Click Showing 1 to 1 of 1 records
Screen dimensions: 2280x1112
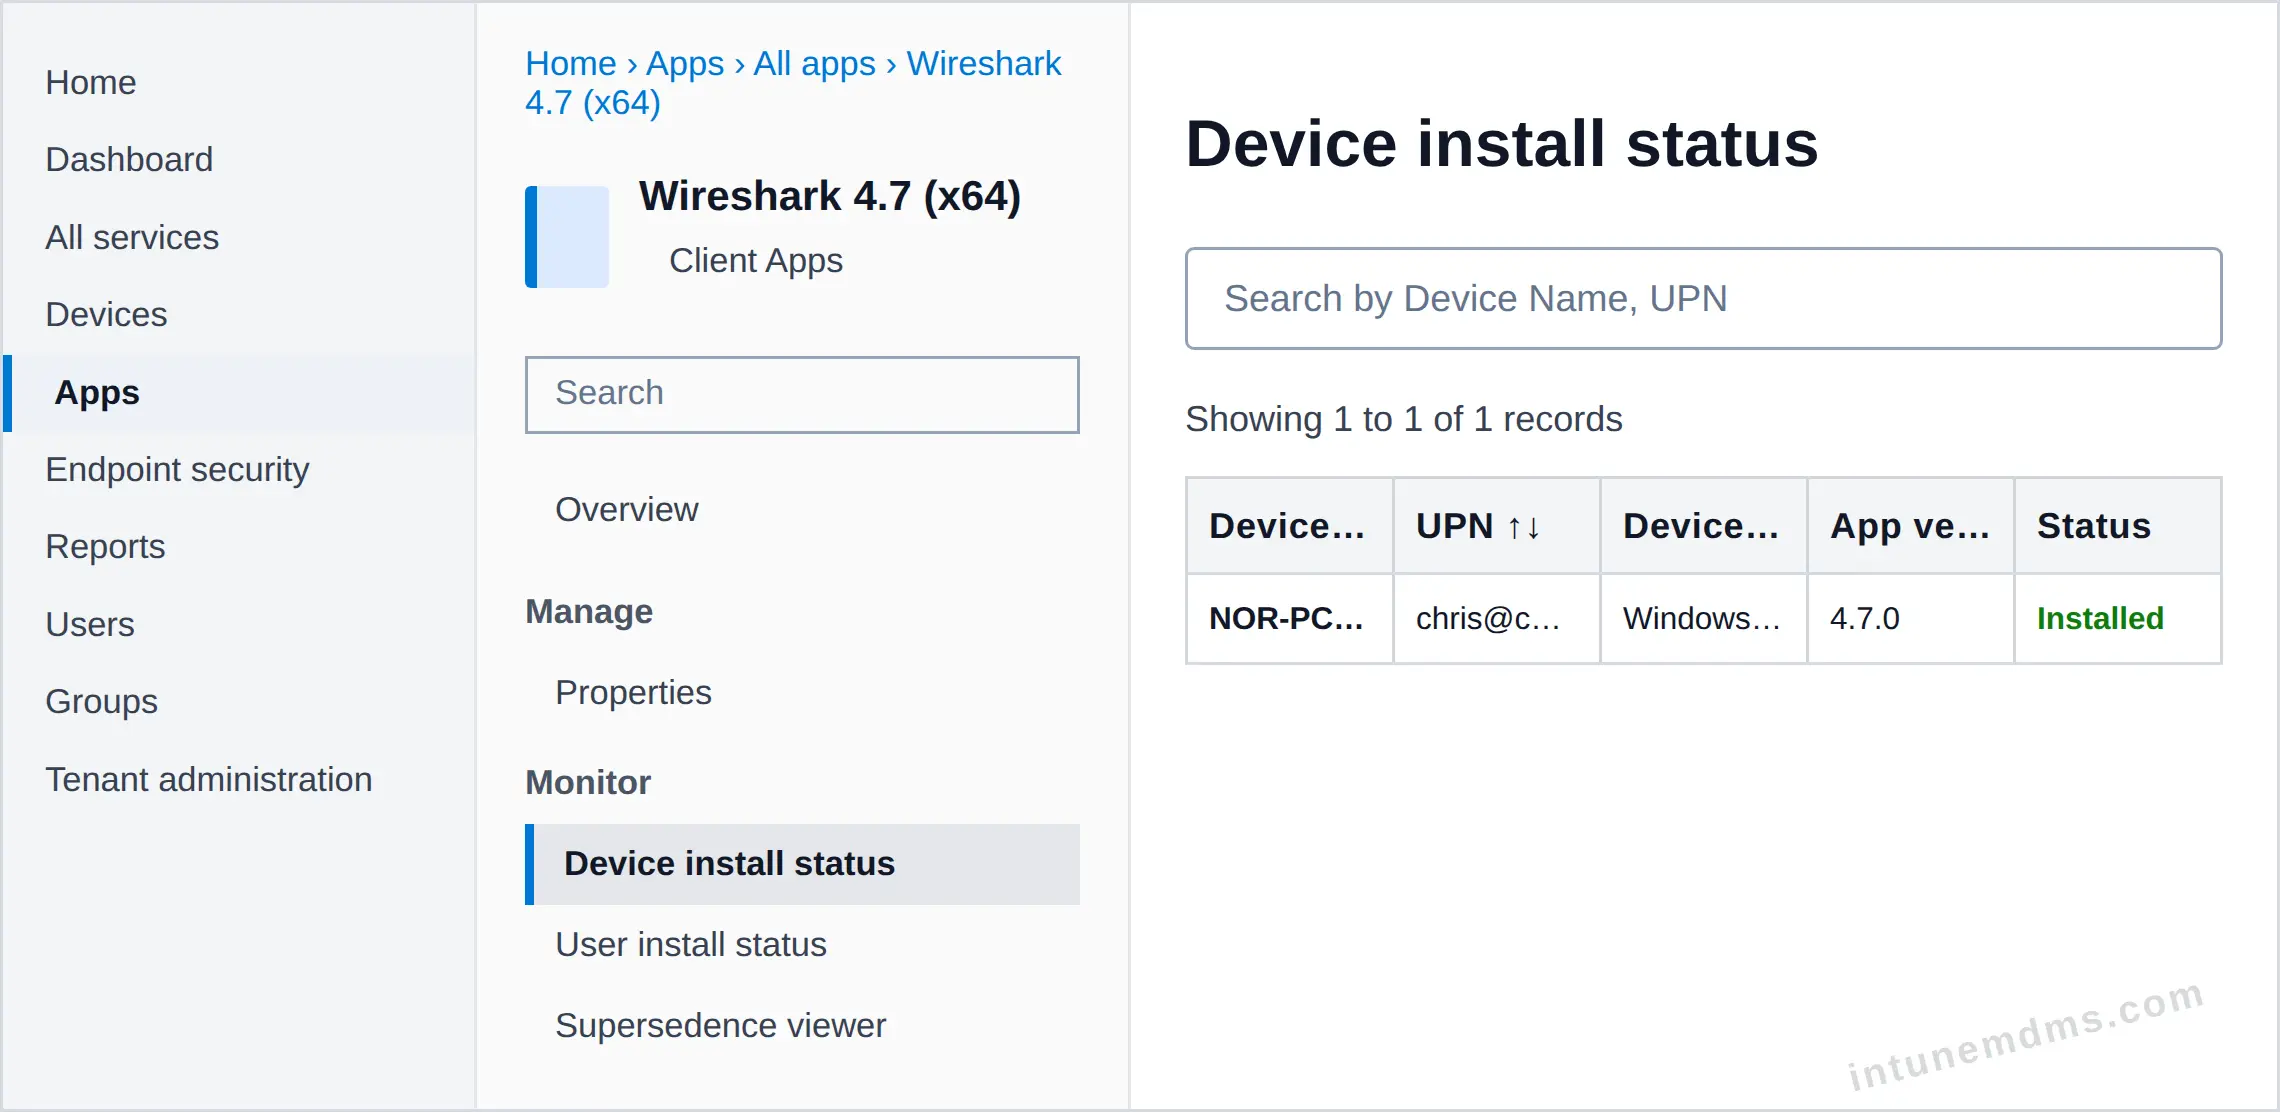click(x=1404, y=418)
